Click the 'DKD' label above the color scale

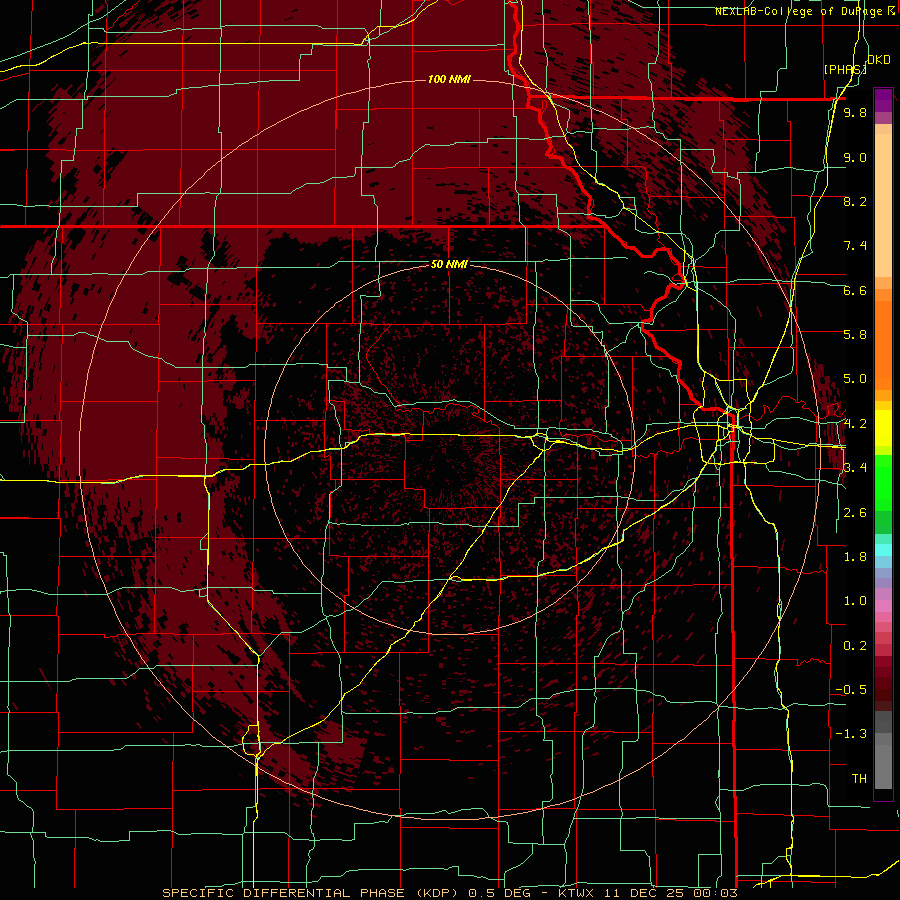(879, 60)
